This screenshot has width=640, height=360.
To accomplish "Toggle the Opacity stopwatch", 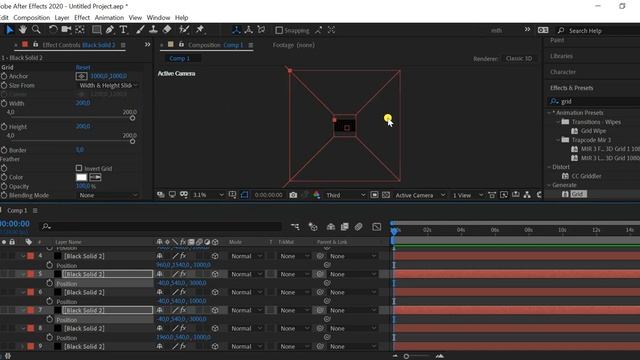I will (x=4, y=187).
